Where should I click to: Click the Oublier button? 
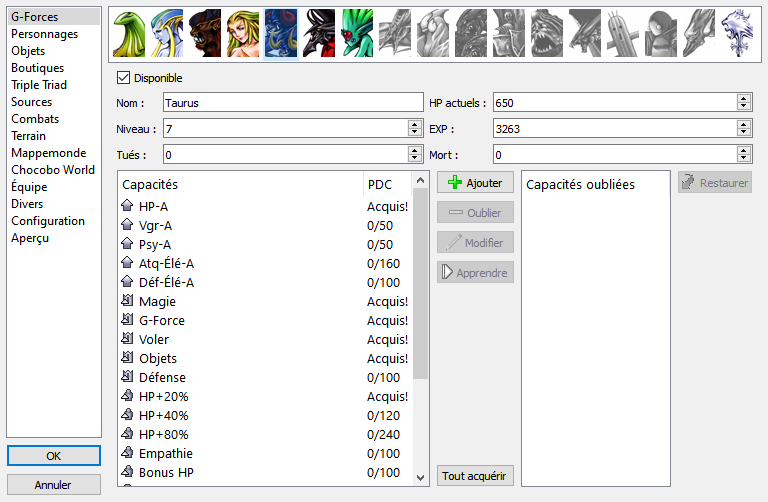(x=475, y=213)
